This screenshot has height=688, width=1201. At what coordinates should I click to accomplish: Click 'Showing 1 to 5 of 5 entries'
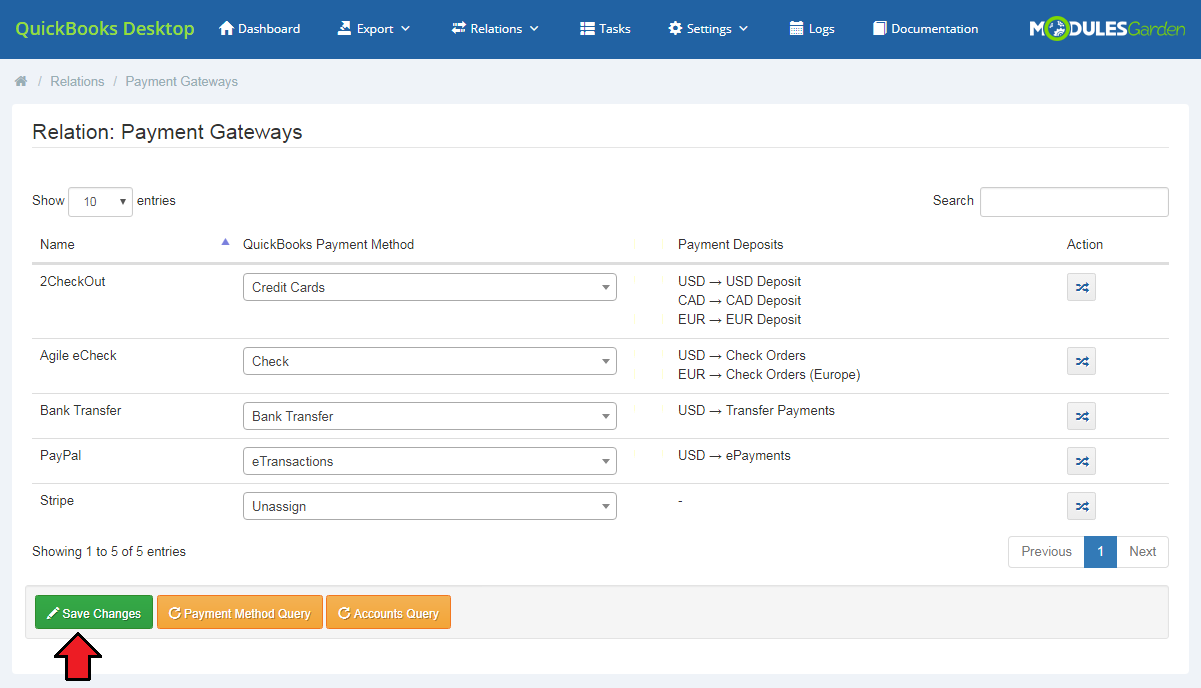[109, 551]
